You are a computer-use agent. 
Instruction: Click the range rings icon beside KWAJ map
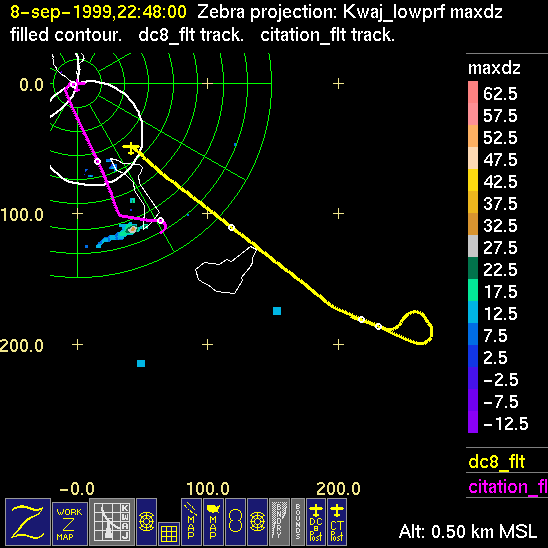146,521
